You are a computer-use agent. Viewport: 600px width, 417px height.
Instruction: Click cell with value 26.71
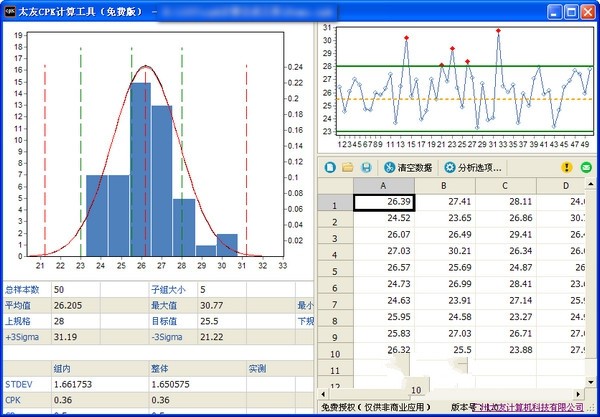pyautogui.click(x=505, y=334)
